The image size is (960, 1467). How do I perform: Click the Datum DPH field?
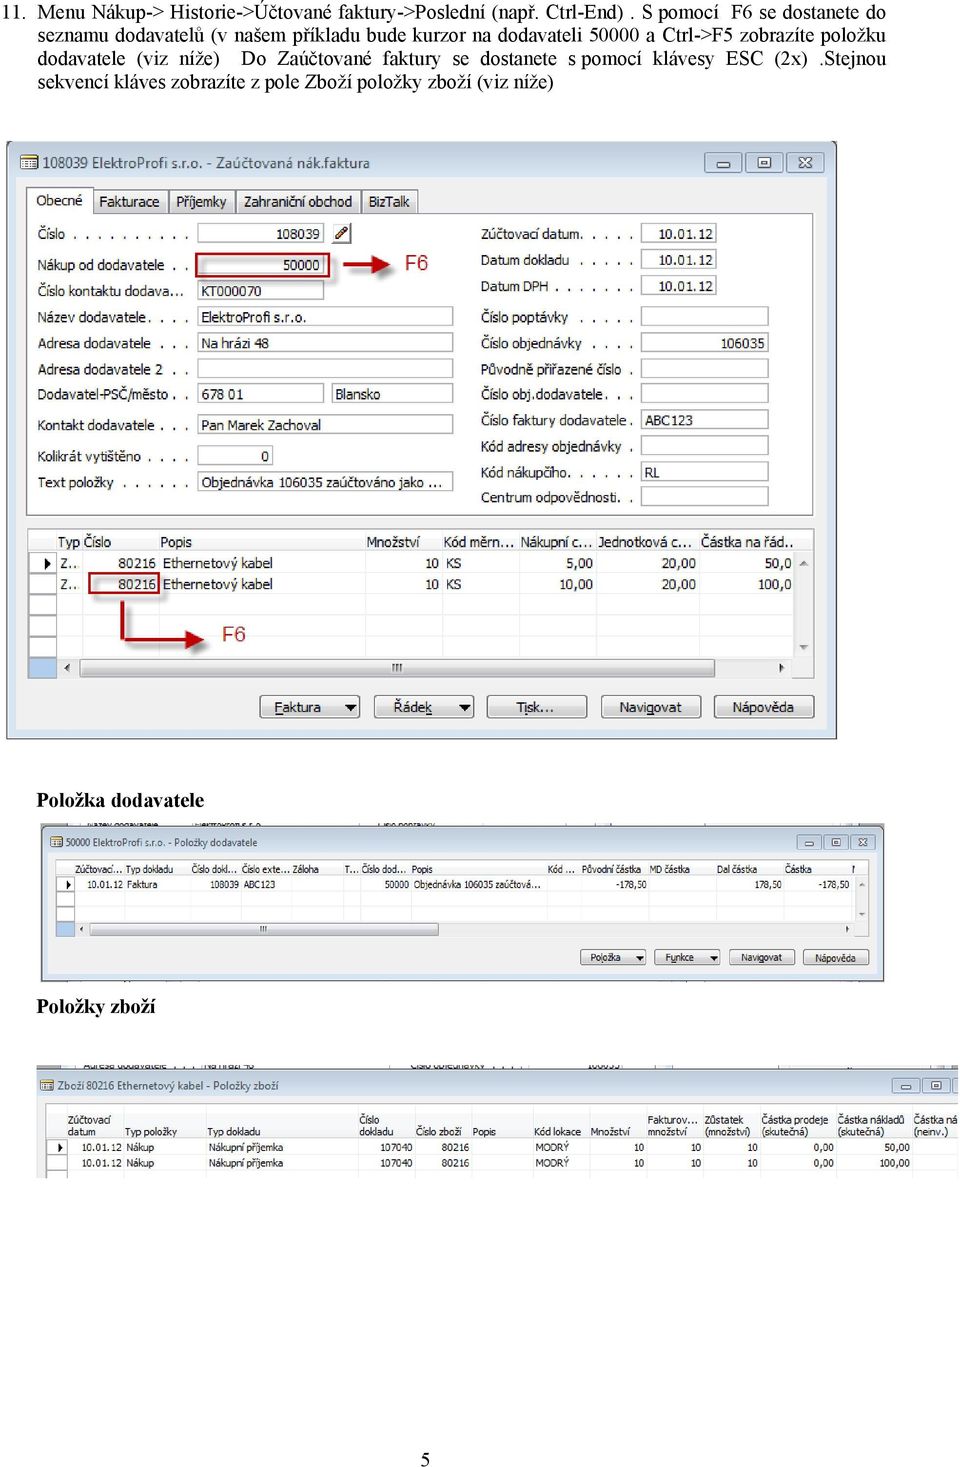pos(678,286)
